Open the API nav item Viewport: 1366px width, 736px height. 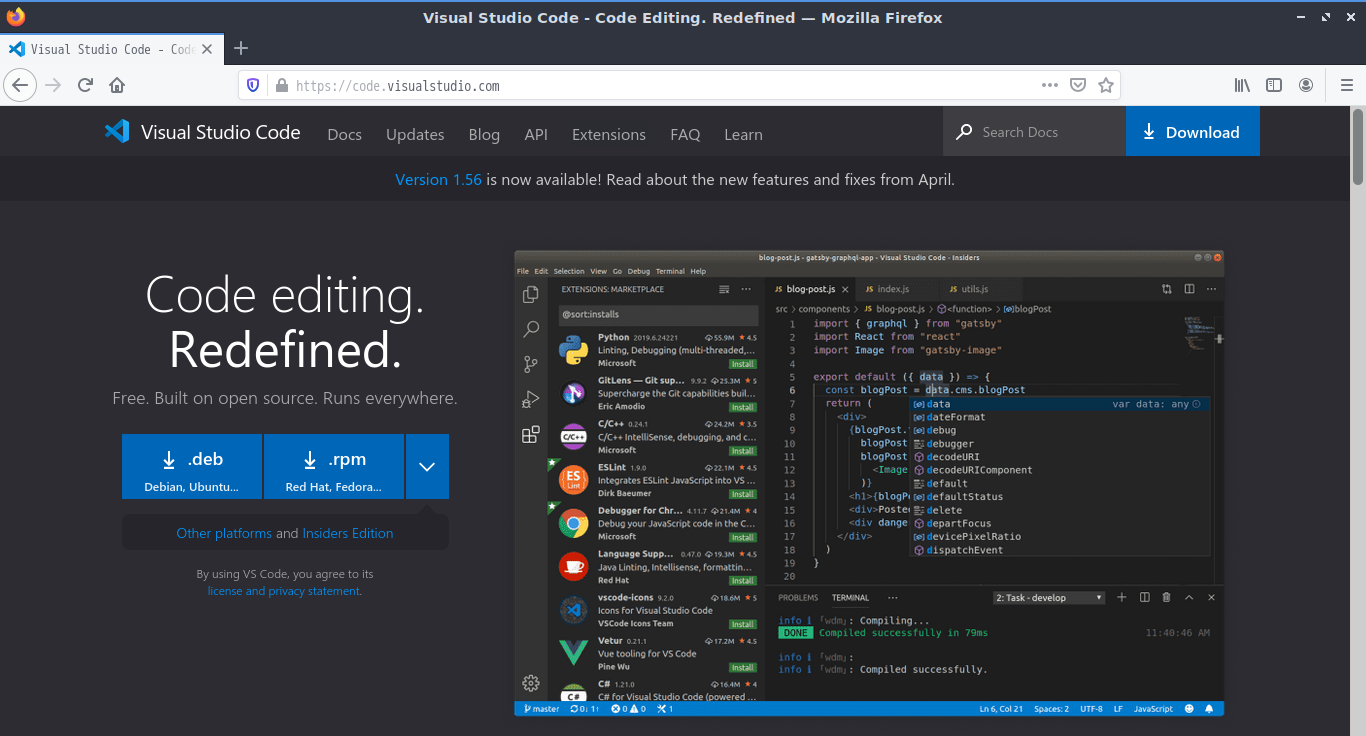click(536, 134)
